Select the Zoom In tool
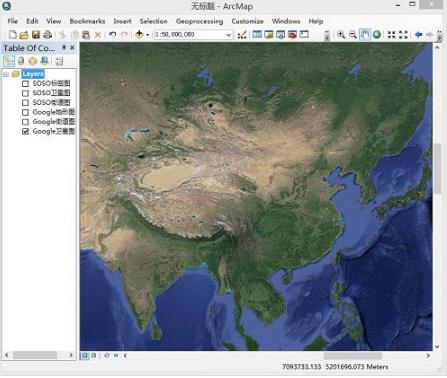Image resolution: width=447 pixels, height=378 pixels. [341, 34]
